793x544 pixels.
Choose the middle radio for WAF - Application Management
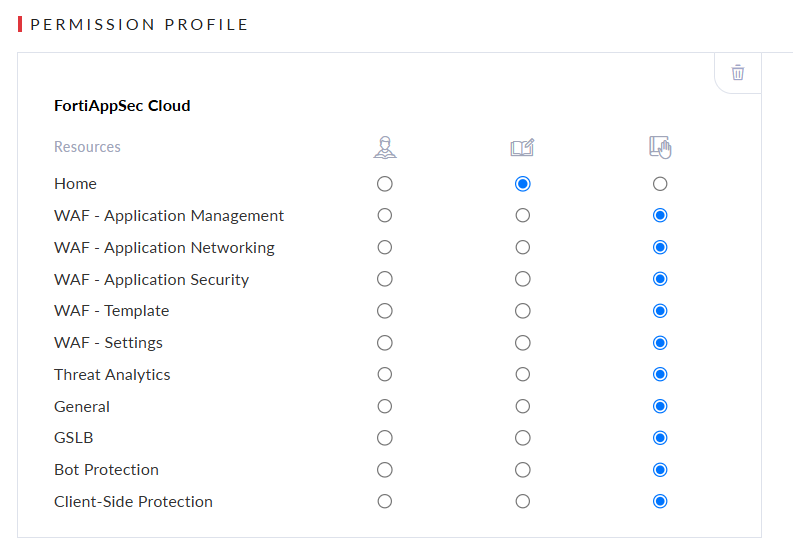[522, 216]
